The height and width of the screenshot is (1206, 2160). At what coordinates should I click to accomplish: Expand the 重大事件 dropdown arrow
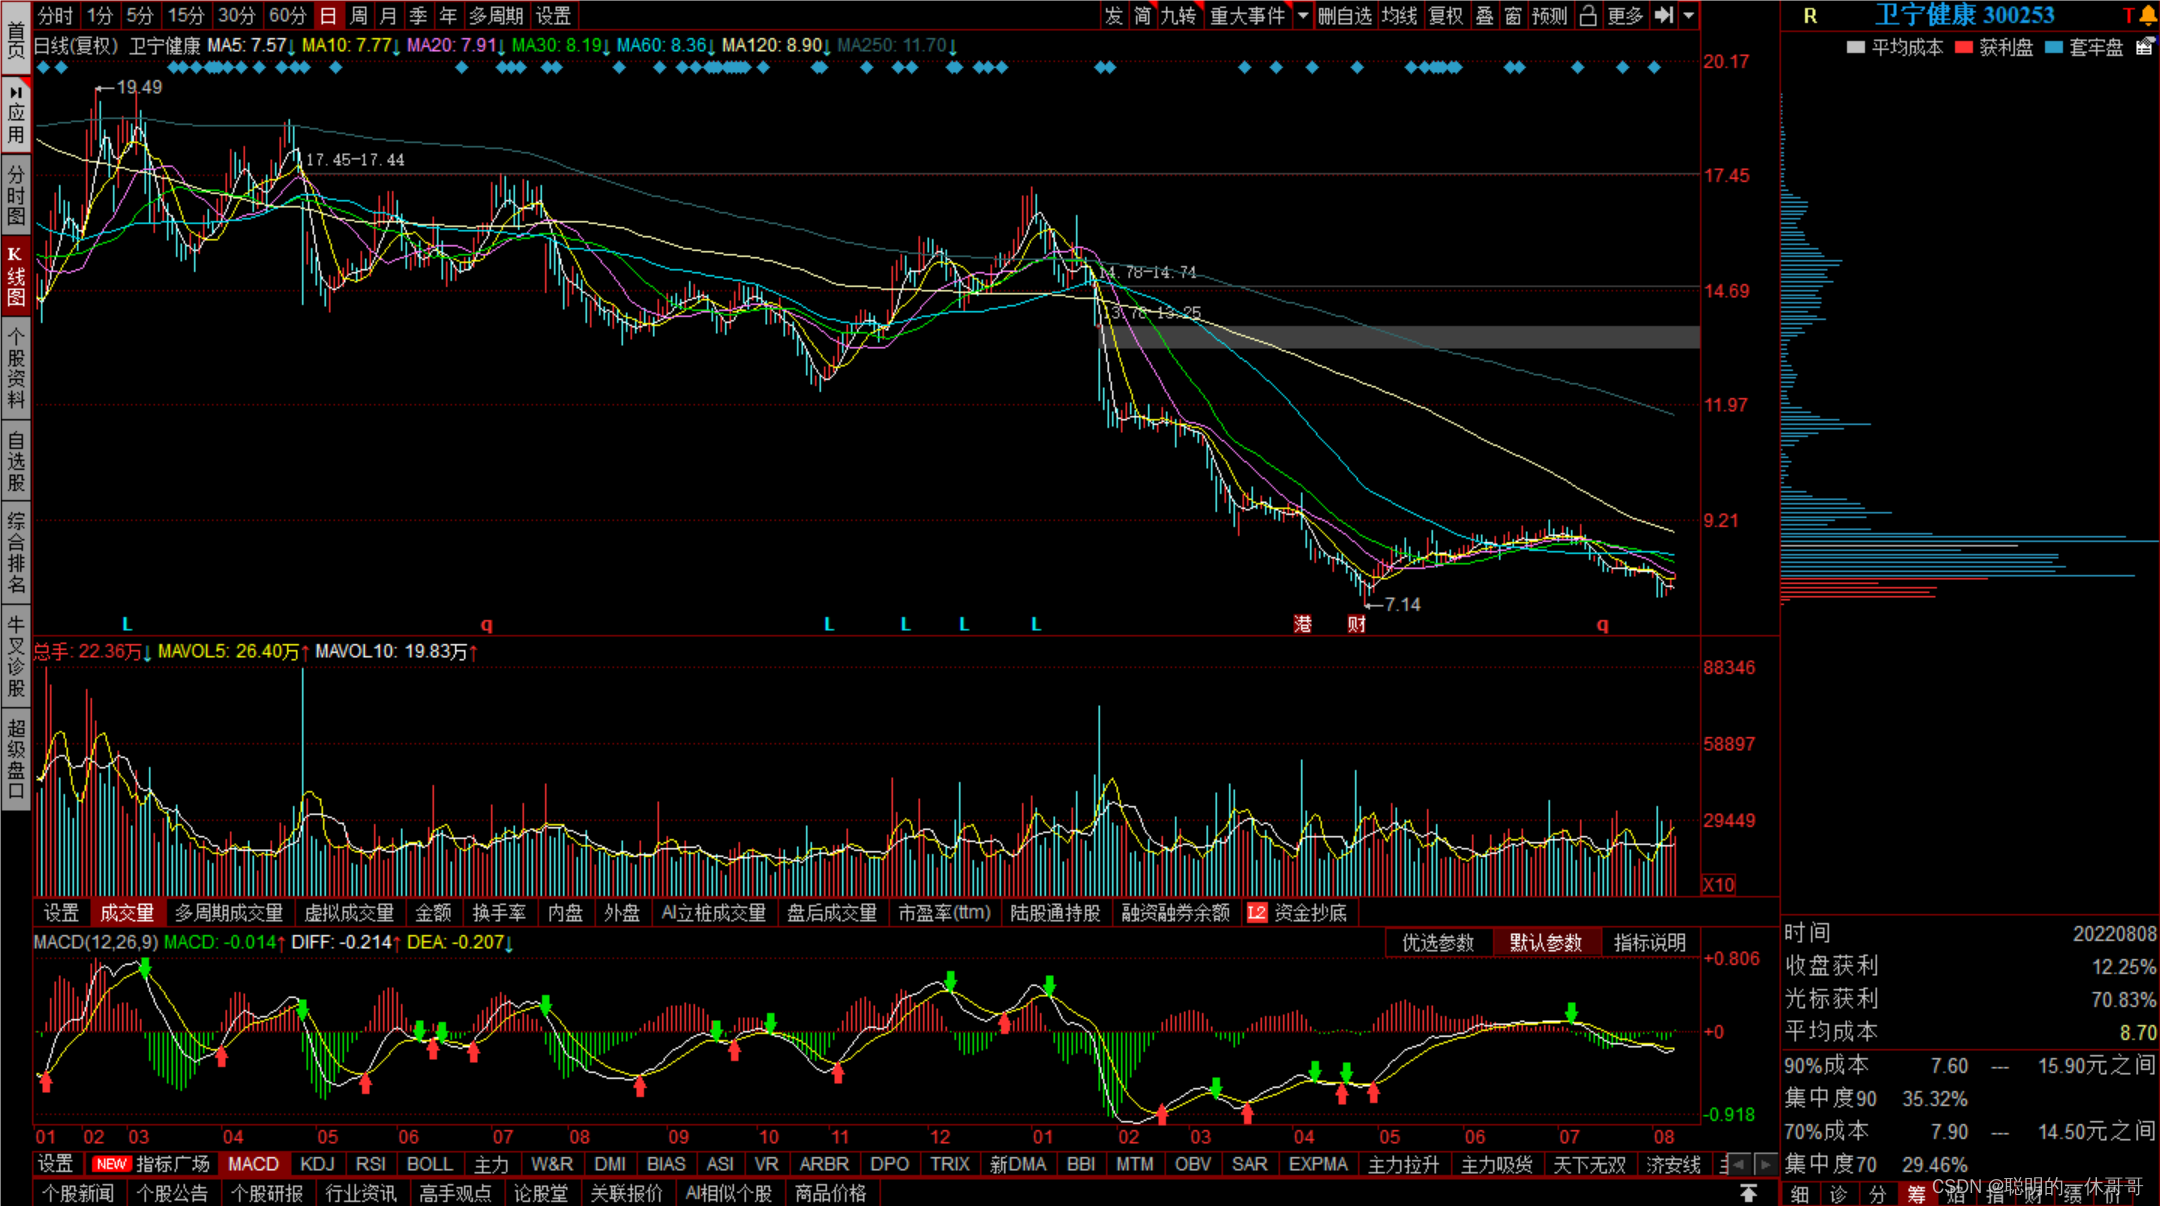1302,15
